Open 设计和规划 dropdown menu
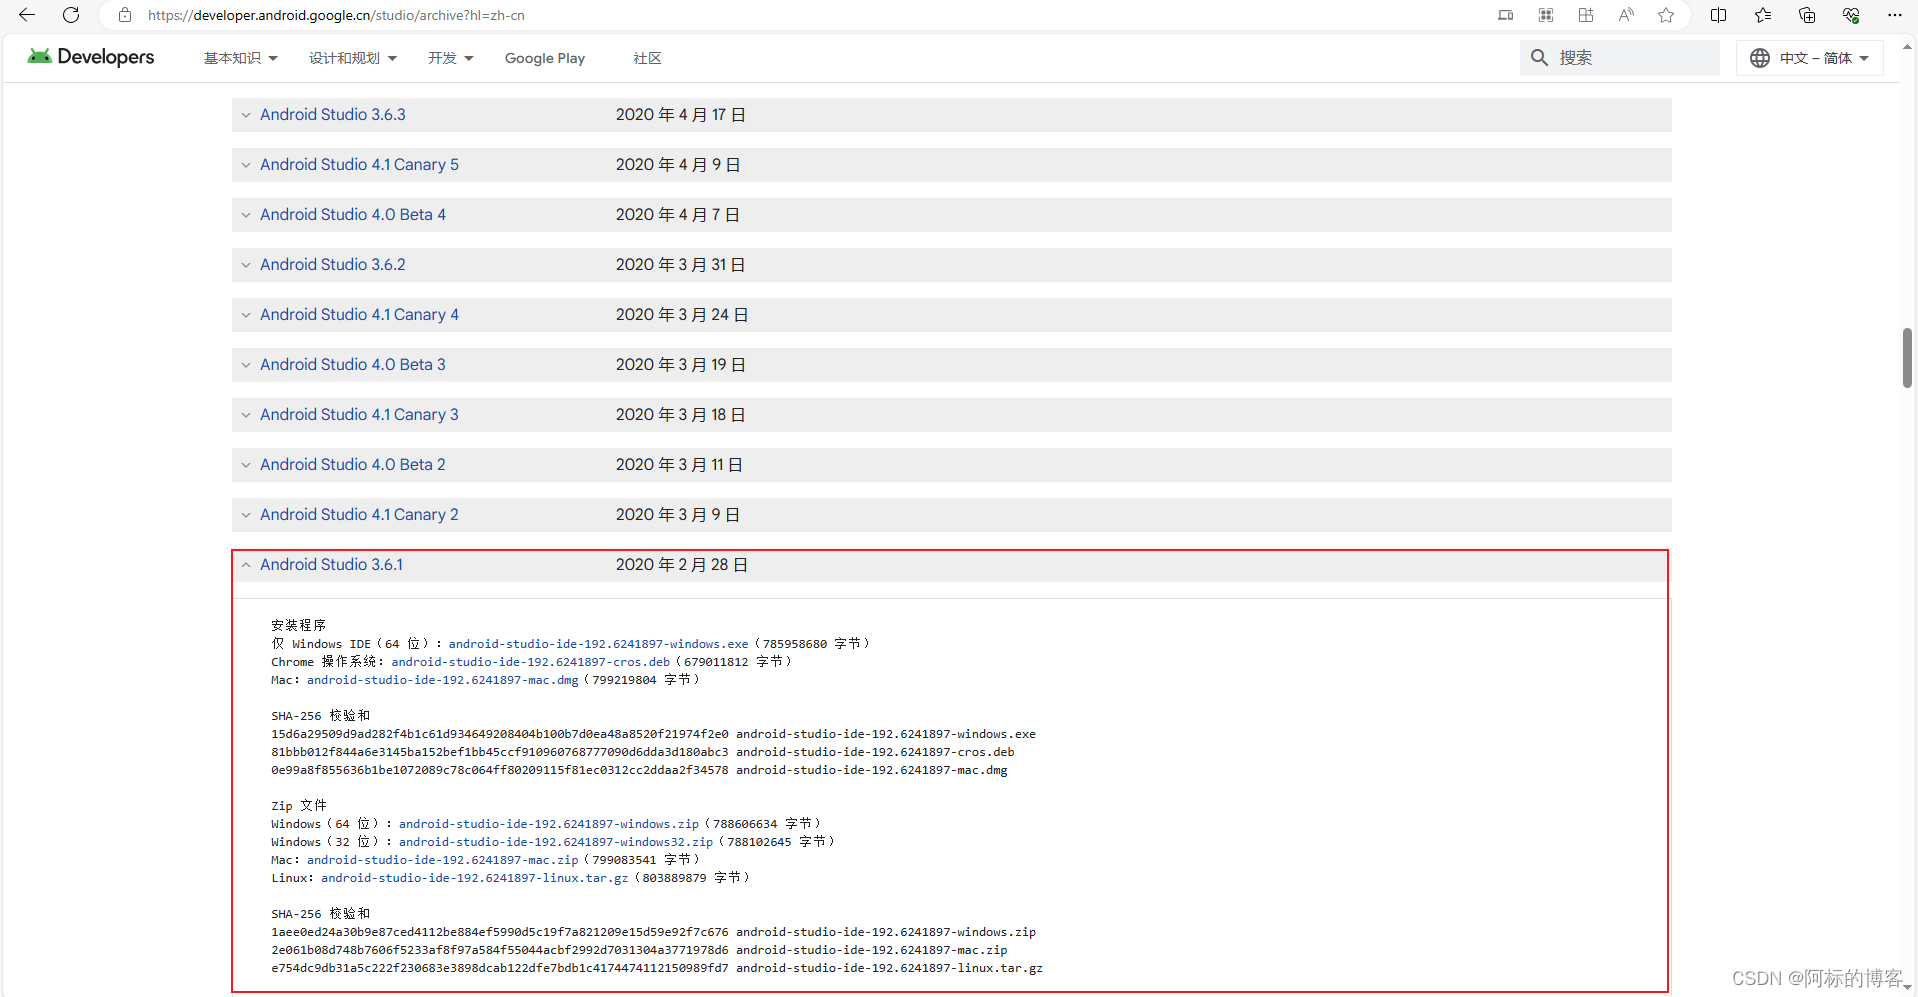The width and height of the screenshot is (1918, 997). [x=353, y=58]
